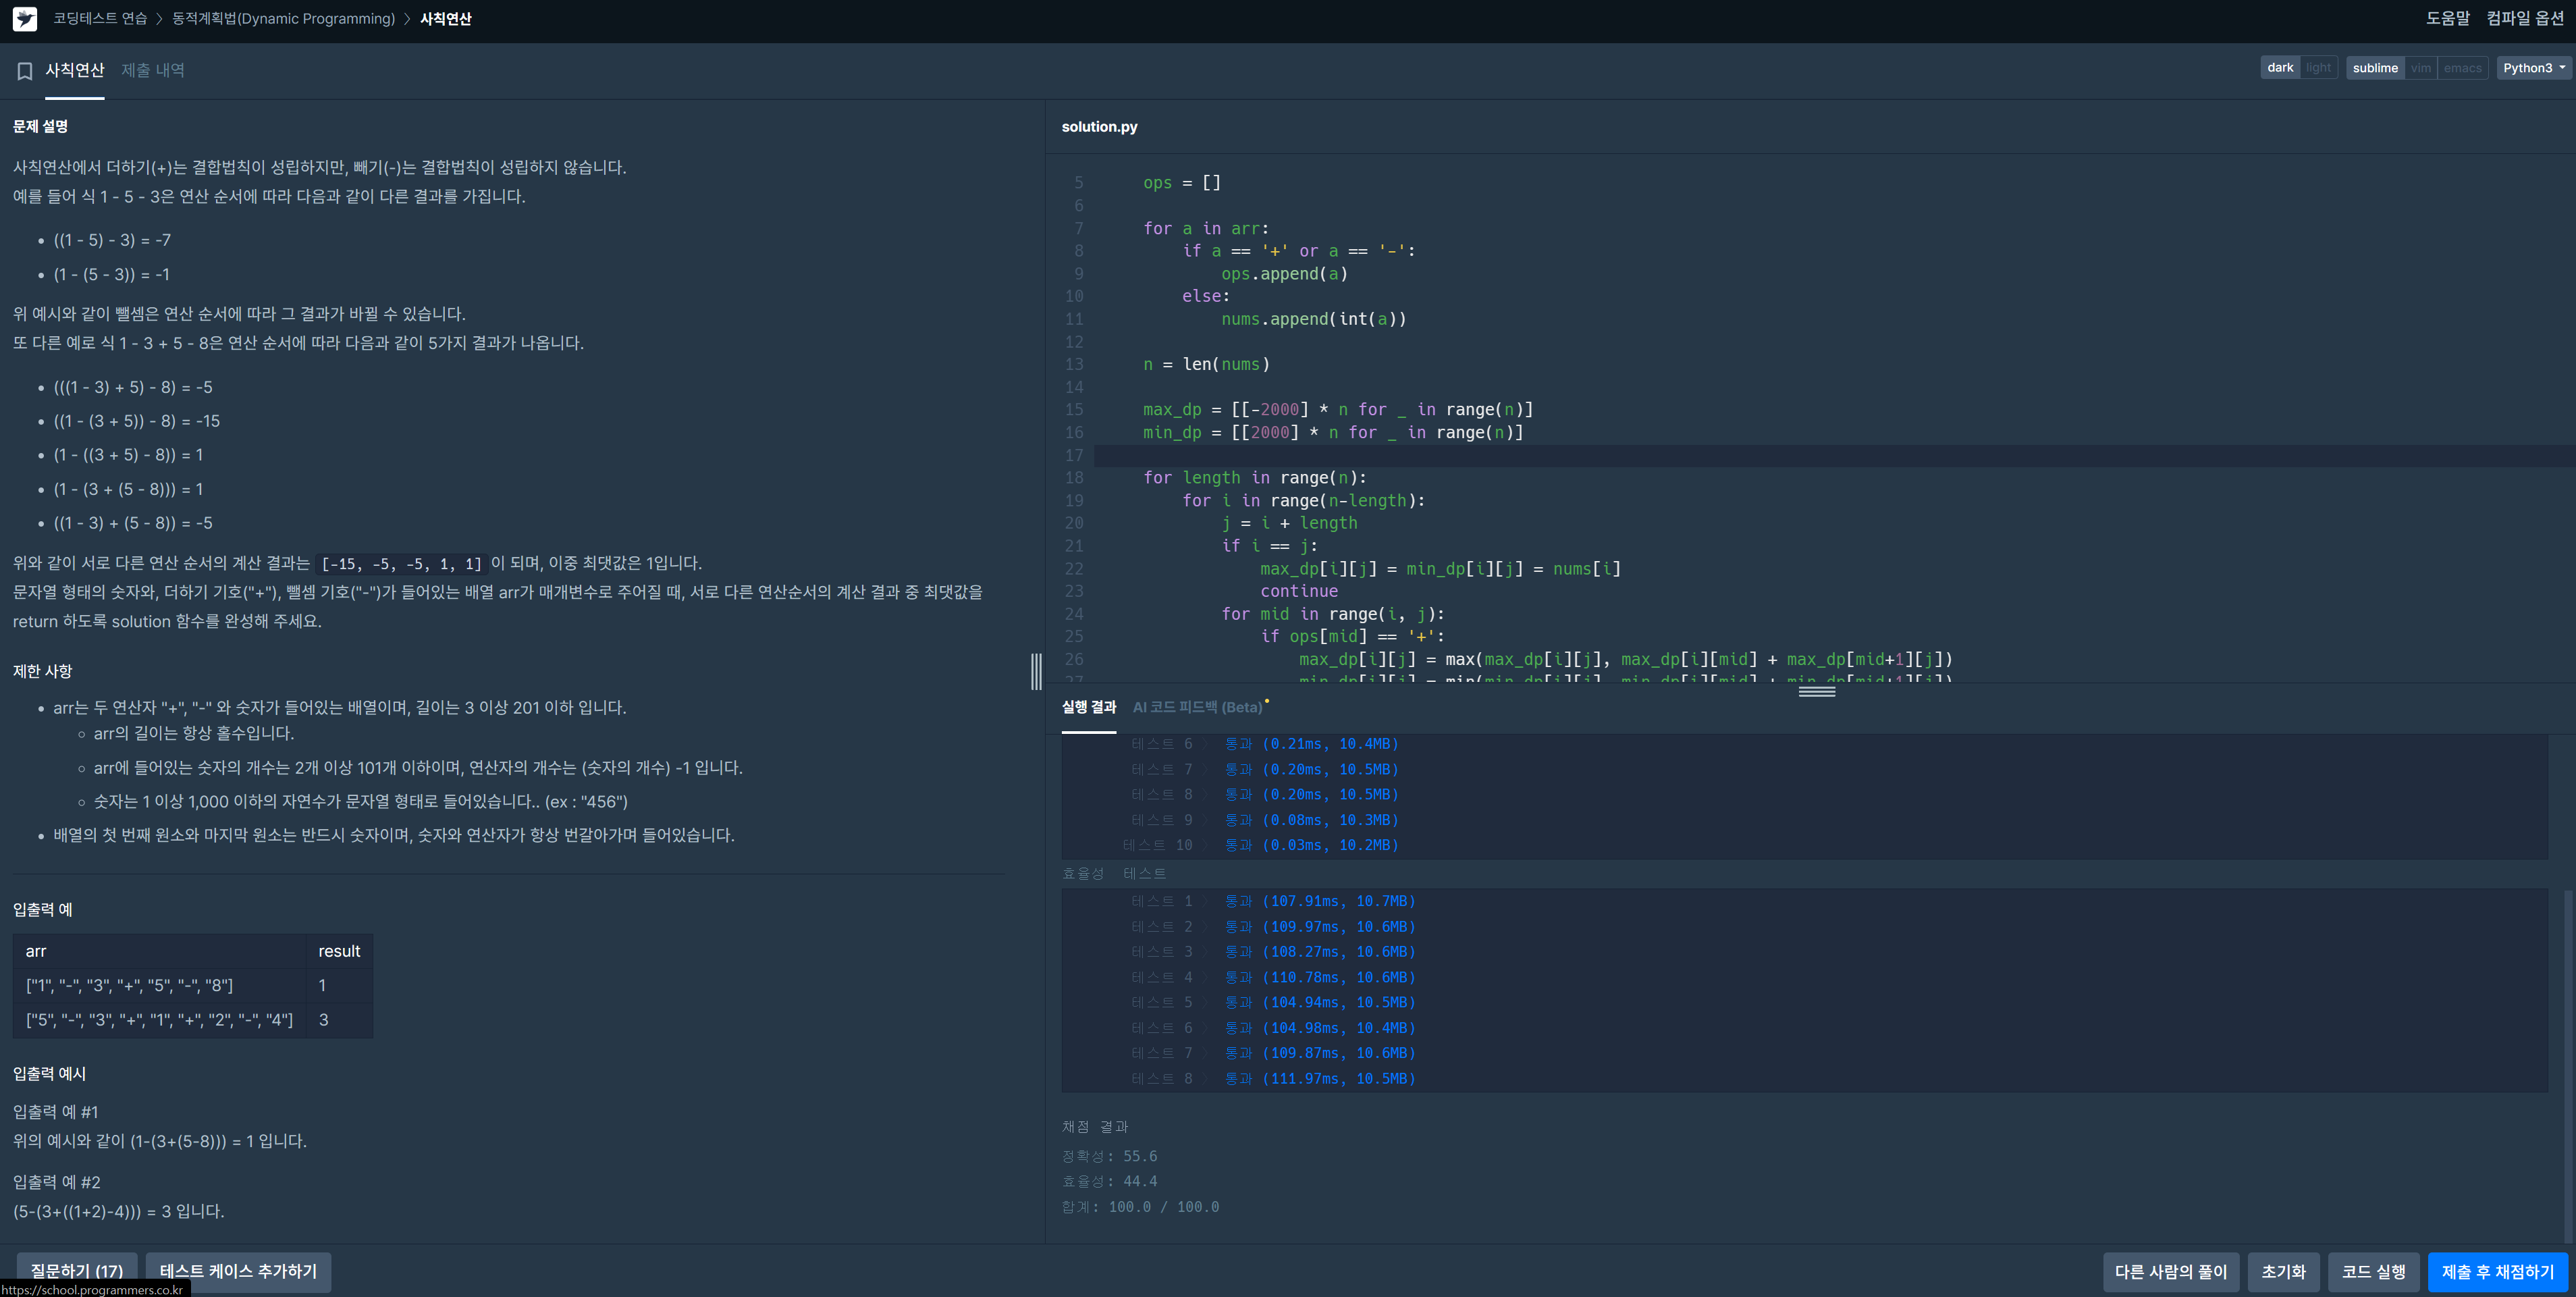Click inside code editor on line 17
The height and width of the screenshot is (1297, 2576).
tap(1834, 455)
